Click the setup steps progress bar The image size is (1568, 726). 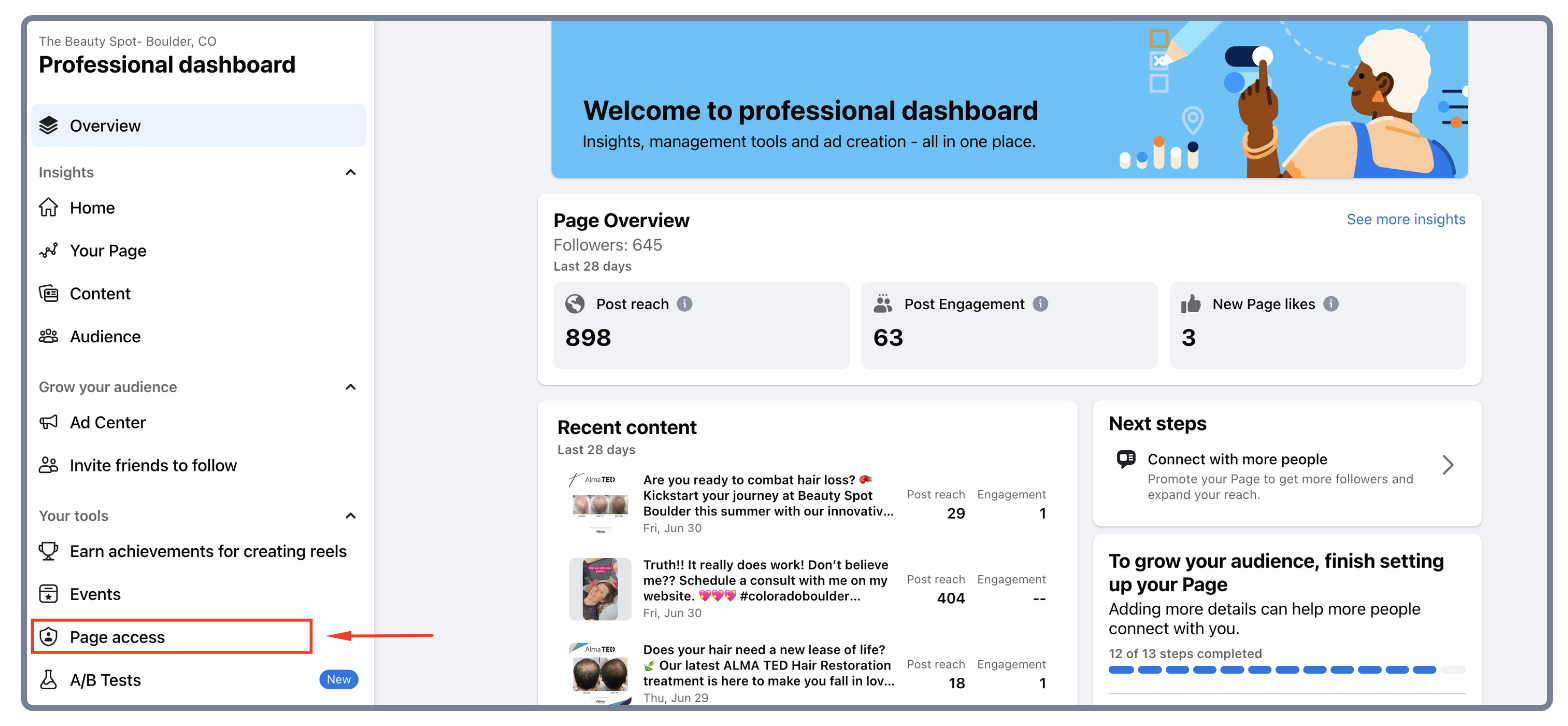(1286, 670)
